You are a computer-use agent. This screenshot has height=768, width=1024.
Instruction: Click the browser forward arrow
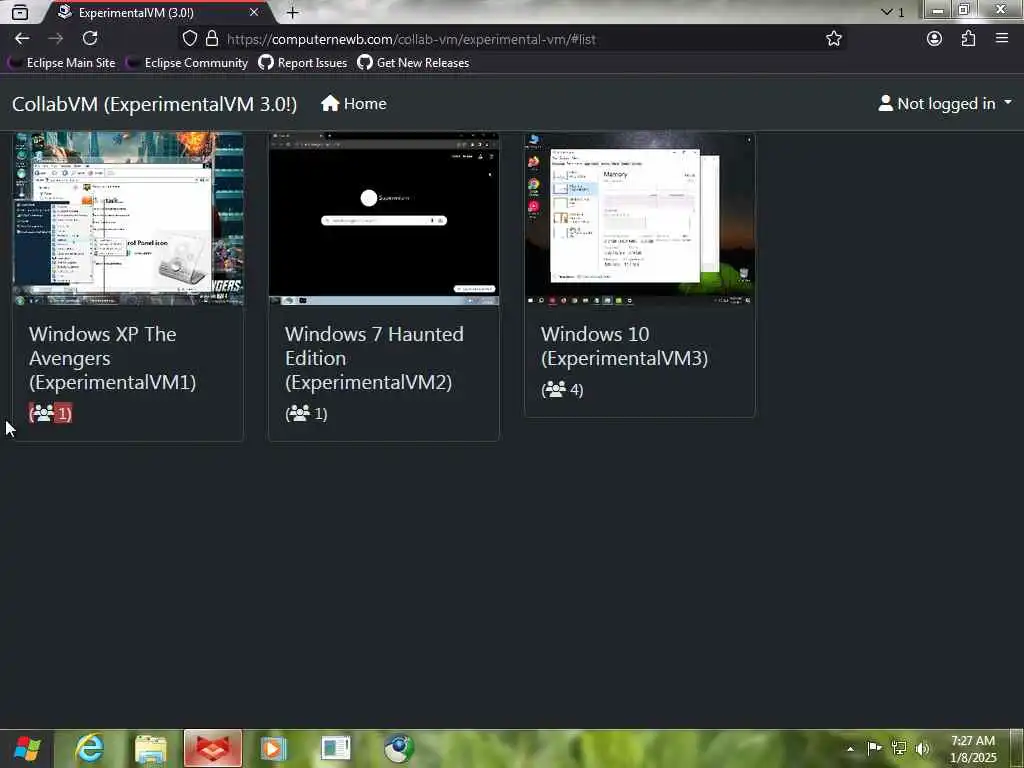tap(56, 39)
